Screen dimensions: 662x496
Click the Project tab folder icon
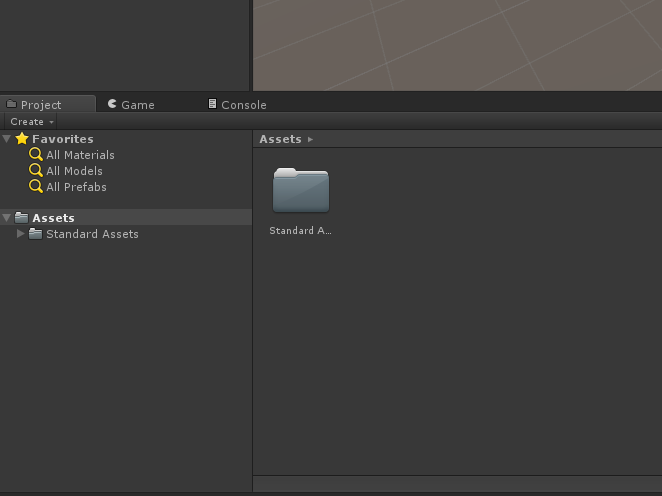12,104
